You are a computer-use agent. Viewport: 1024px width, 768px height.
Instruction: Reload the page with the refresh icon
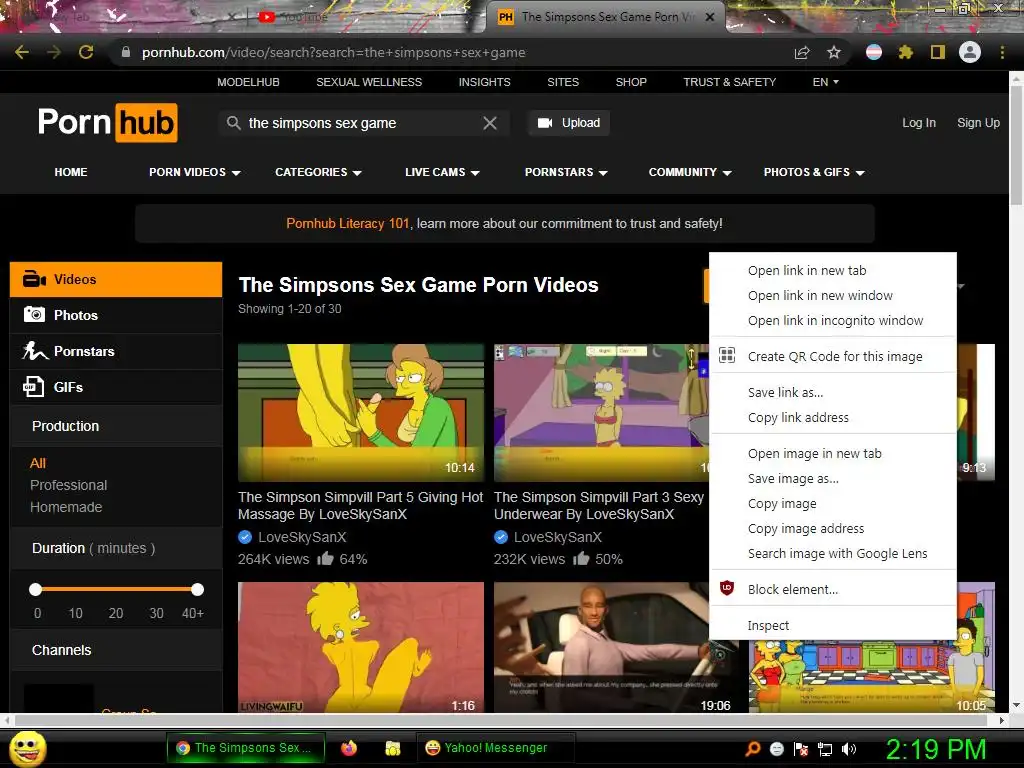(x=86, y=52)
